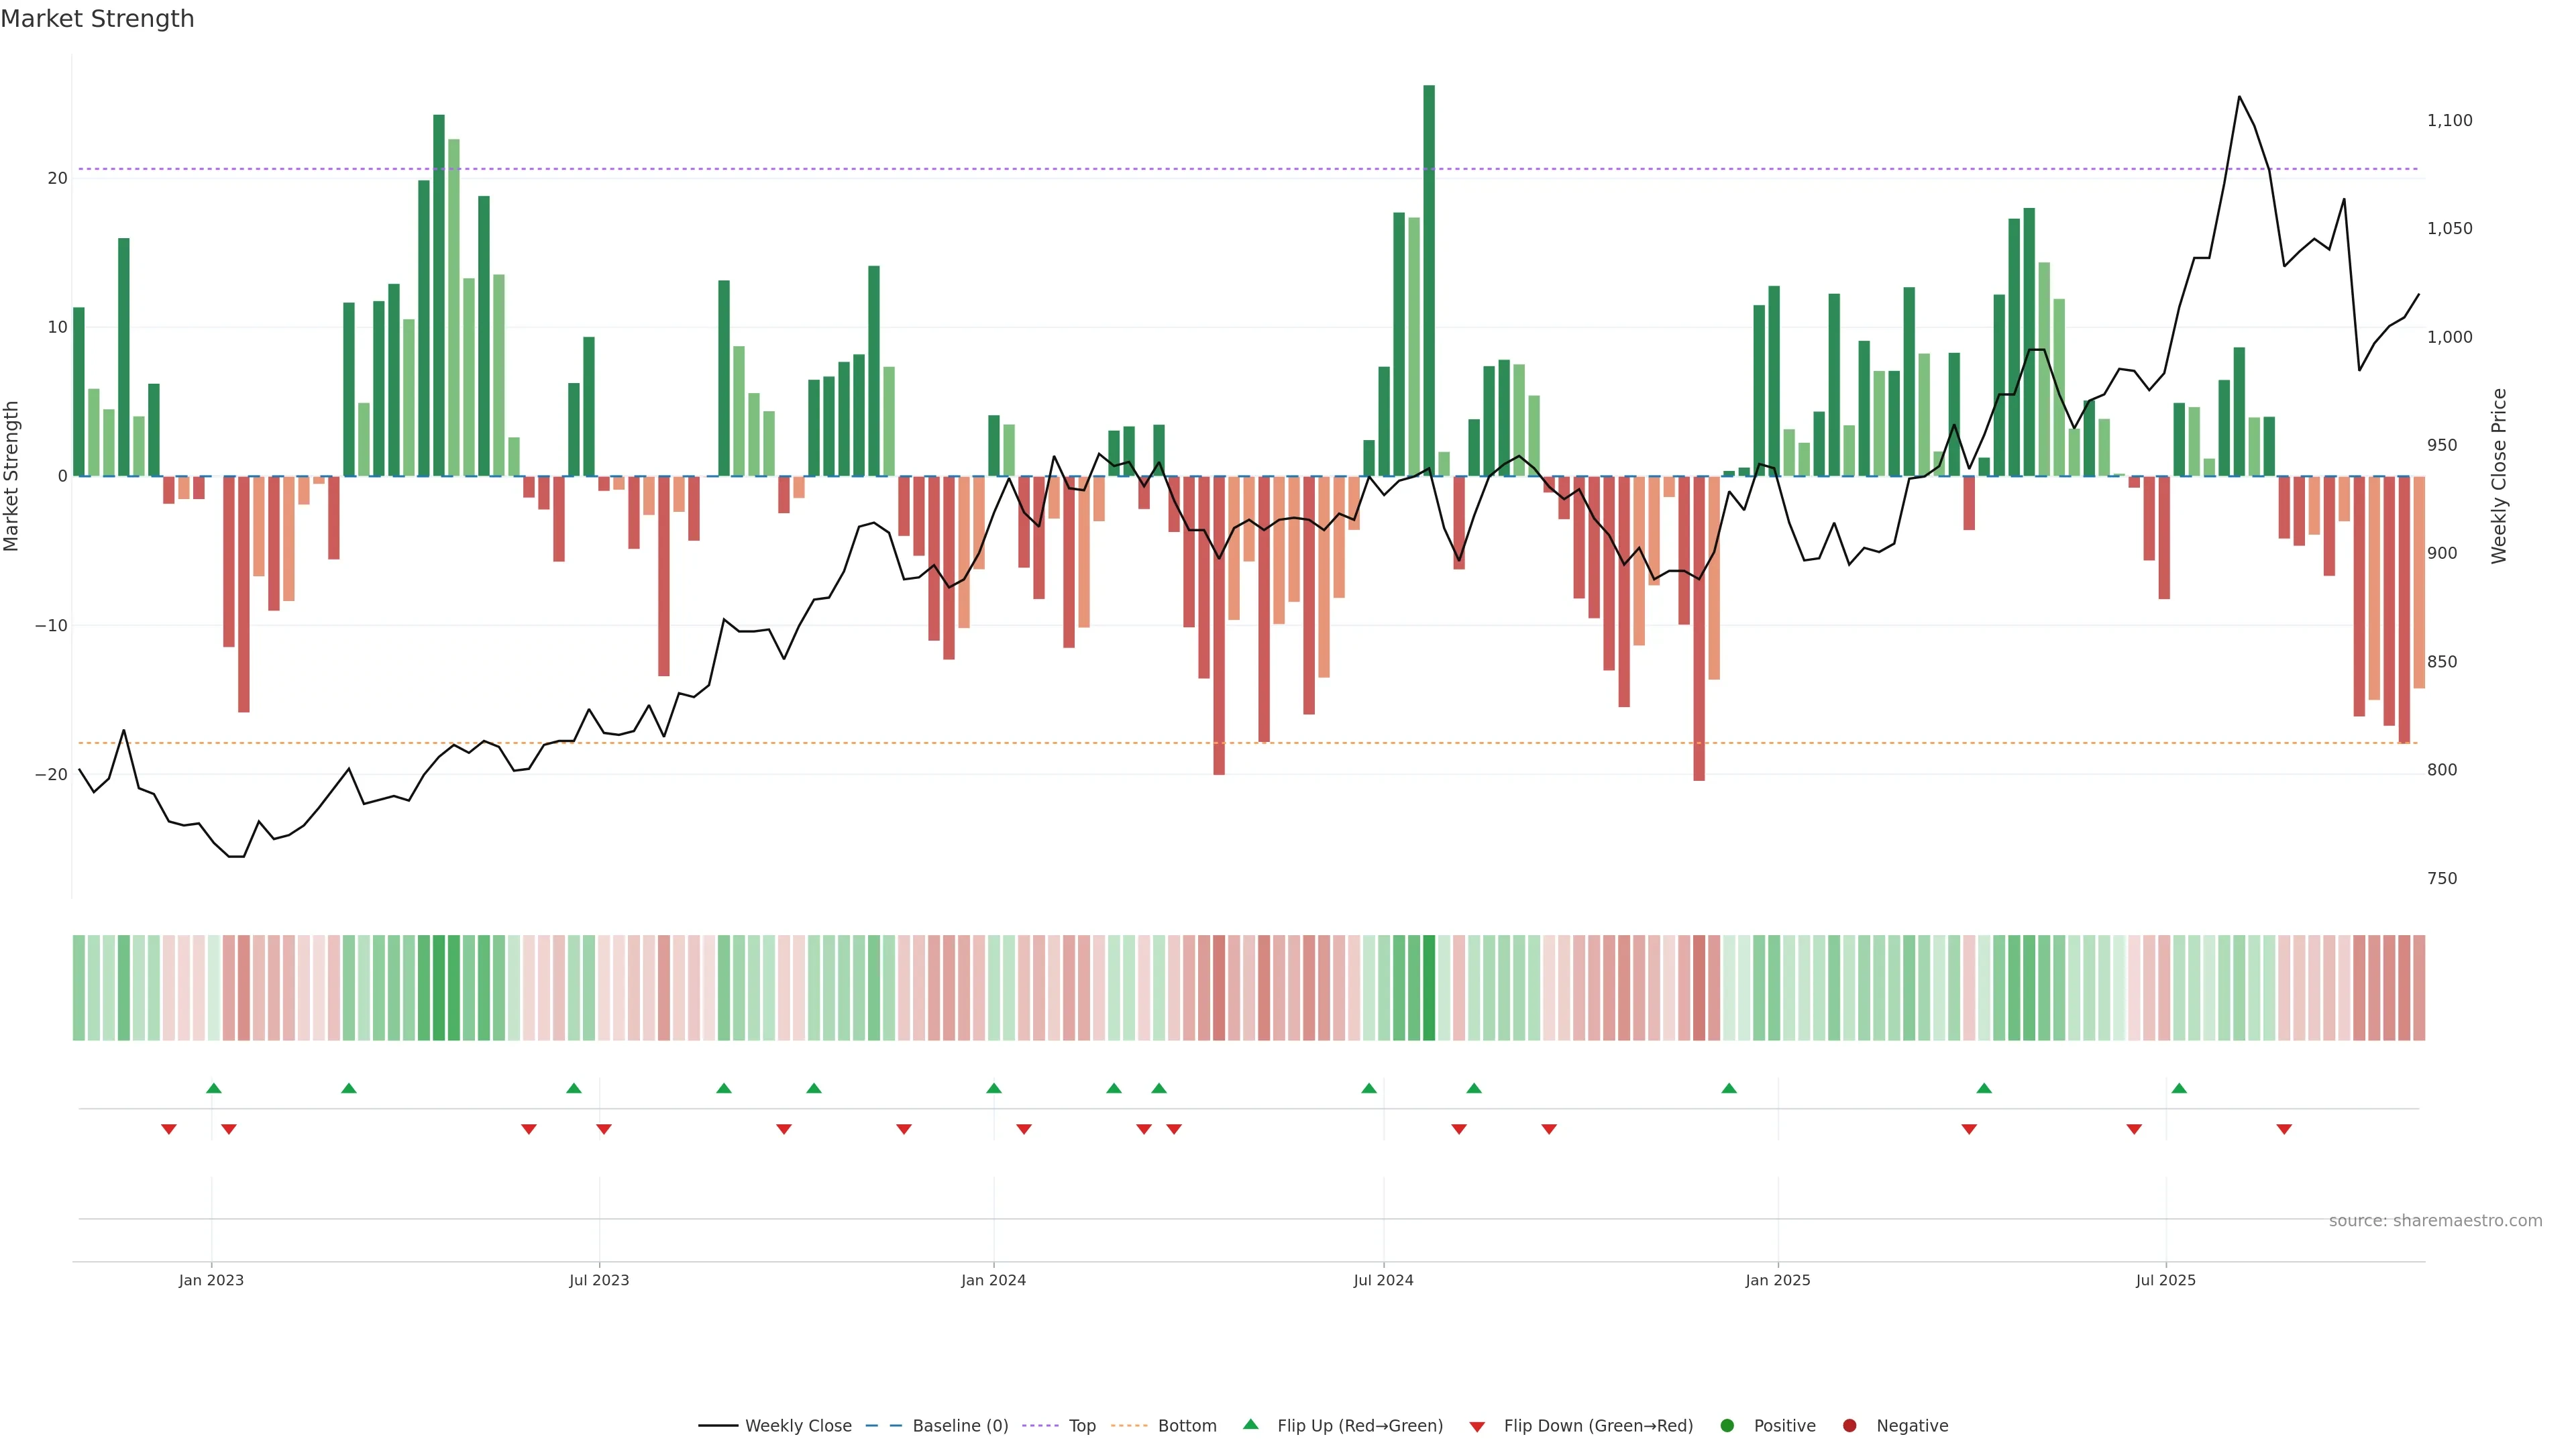Click the green flip-up marker just after Jul 2025
2576x1449 pixels.
(2179, 1088)
